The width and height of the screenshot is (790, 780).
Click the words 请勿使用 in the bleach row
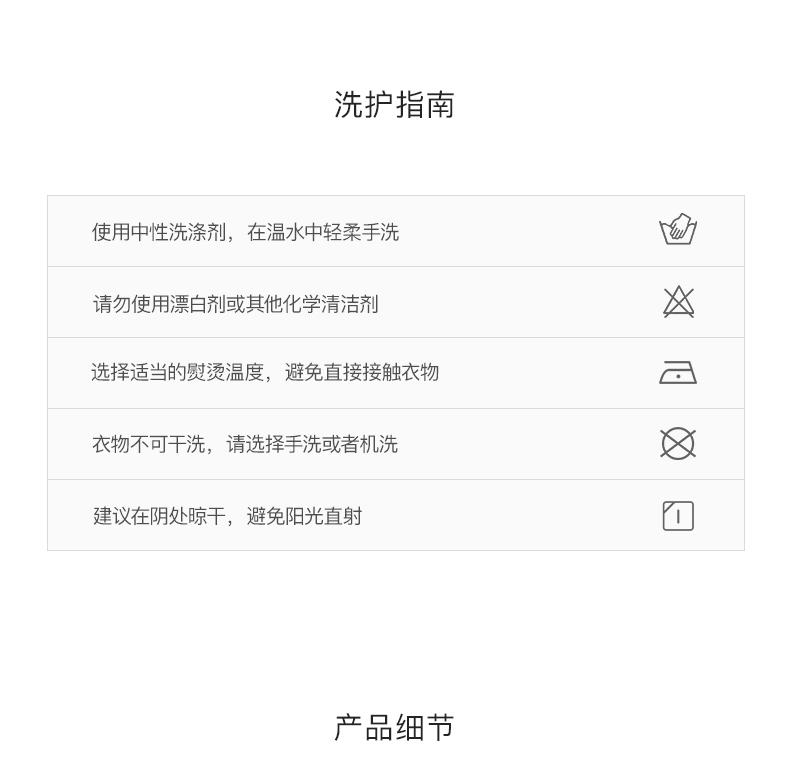(x=131, y=304)
